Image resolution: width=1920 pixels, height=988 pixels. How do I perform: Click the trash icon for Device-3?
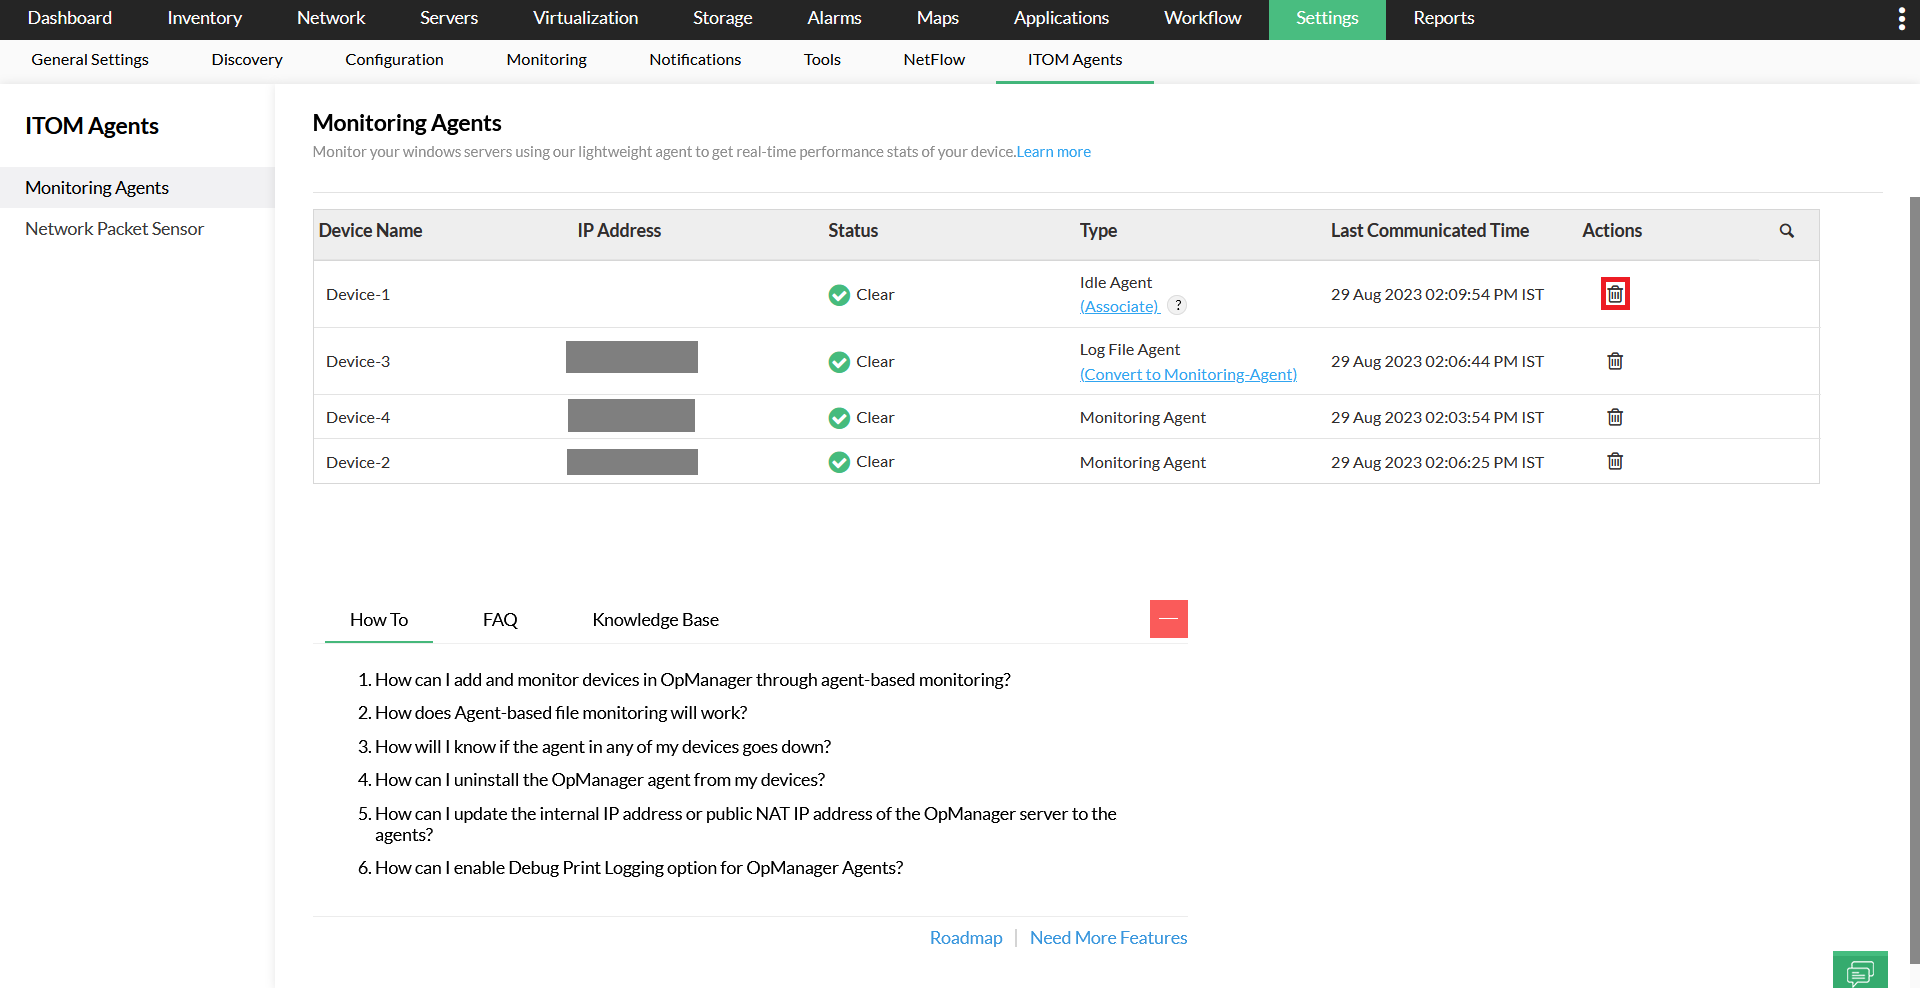click(x=1614, y=361)
